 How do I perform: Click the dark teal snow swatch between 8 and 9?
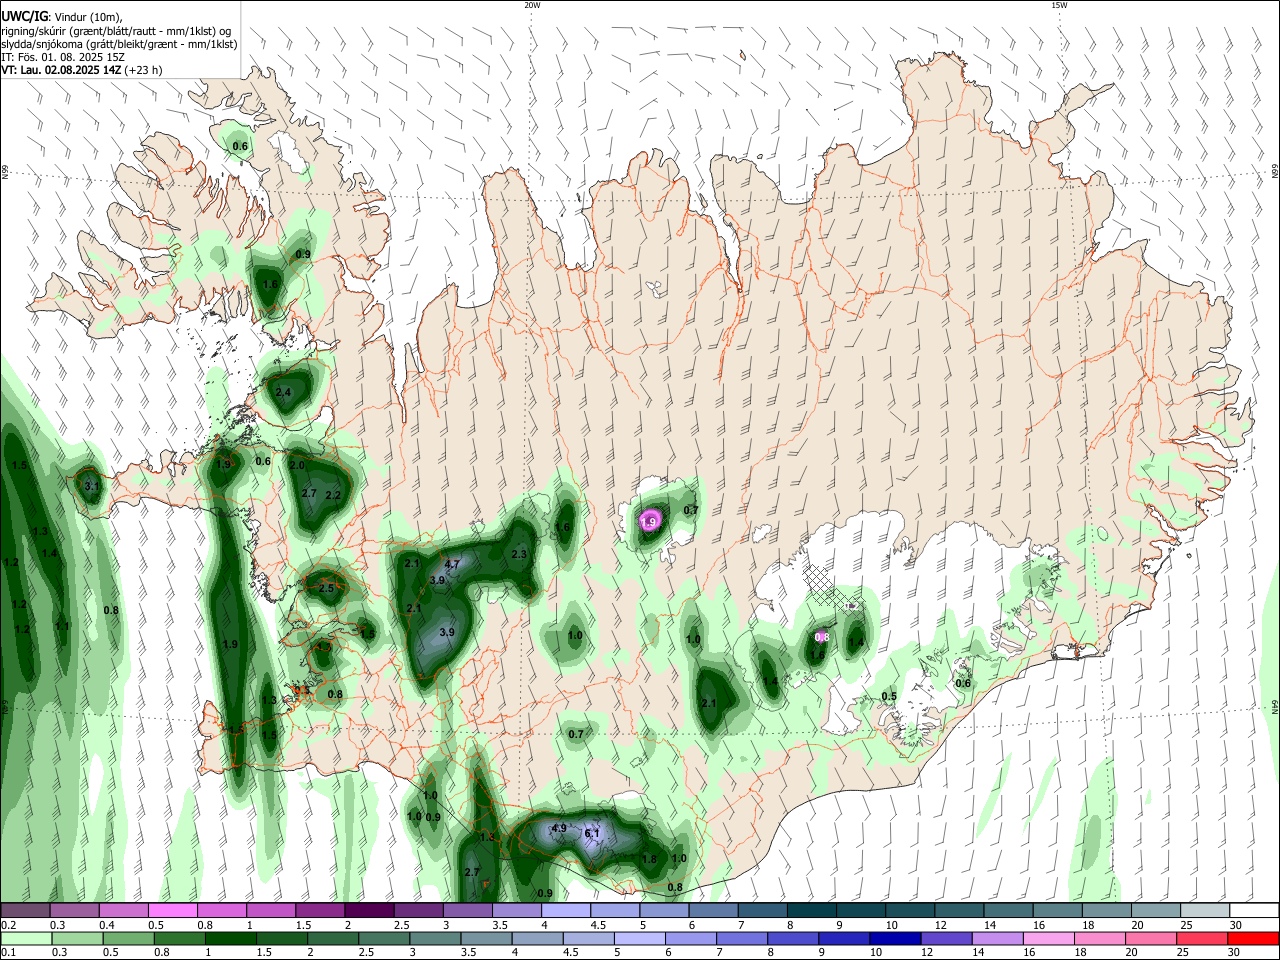click(811, 911)
